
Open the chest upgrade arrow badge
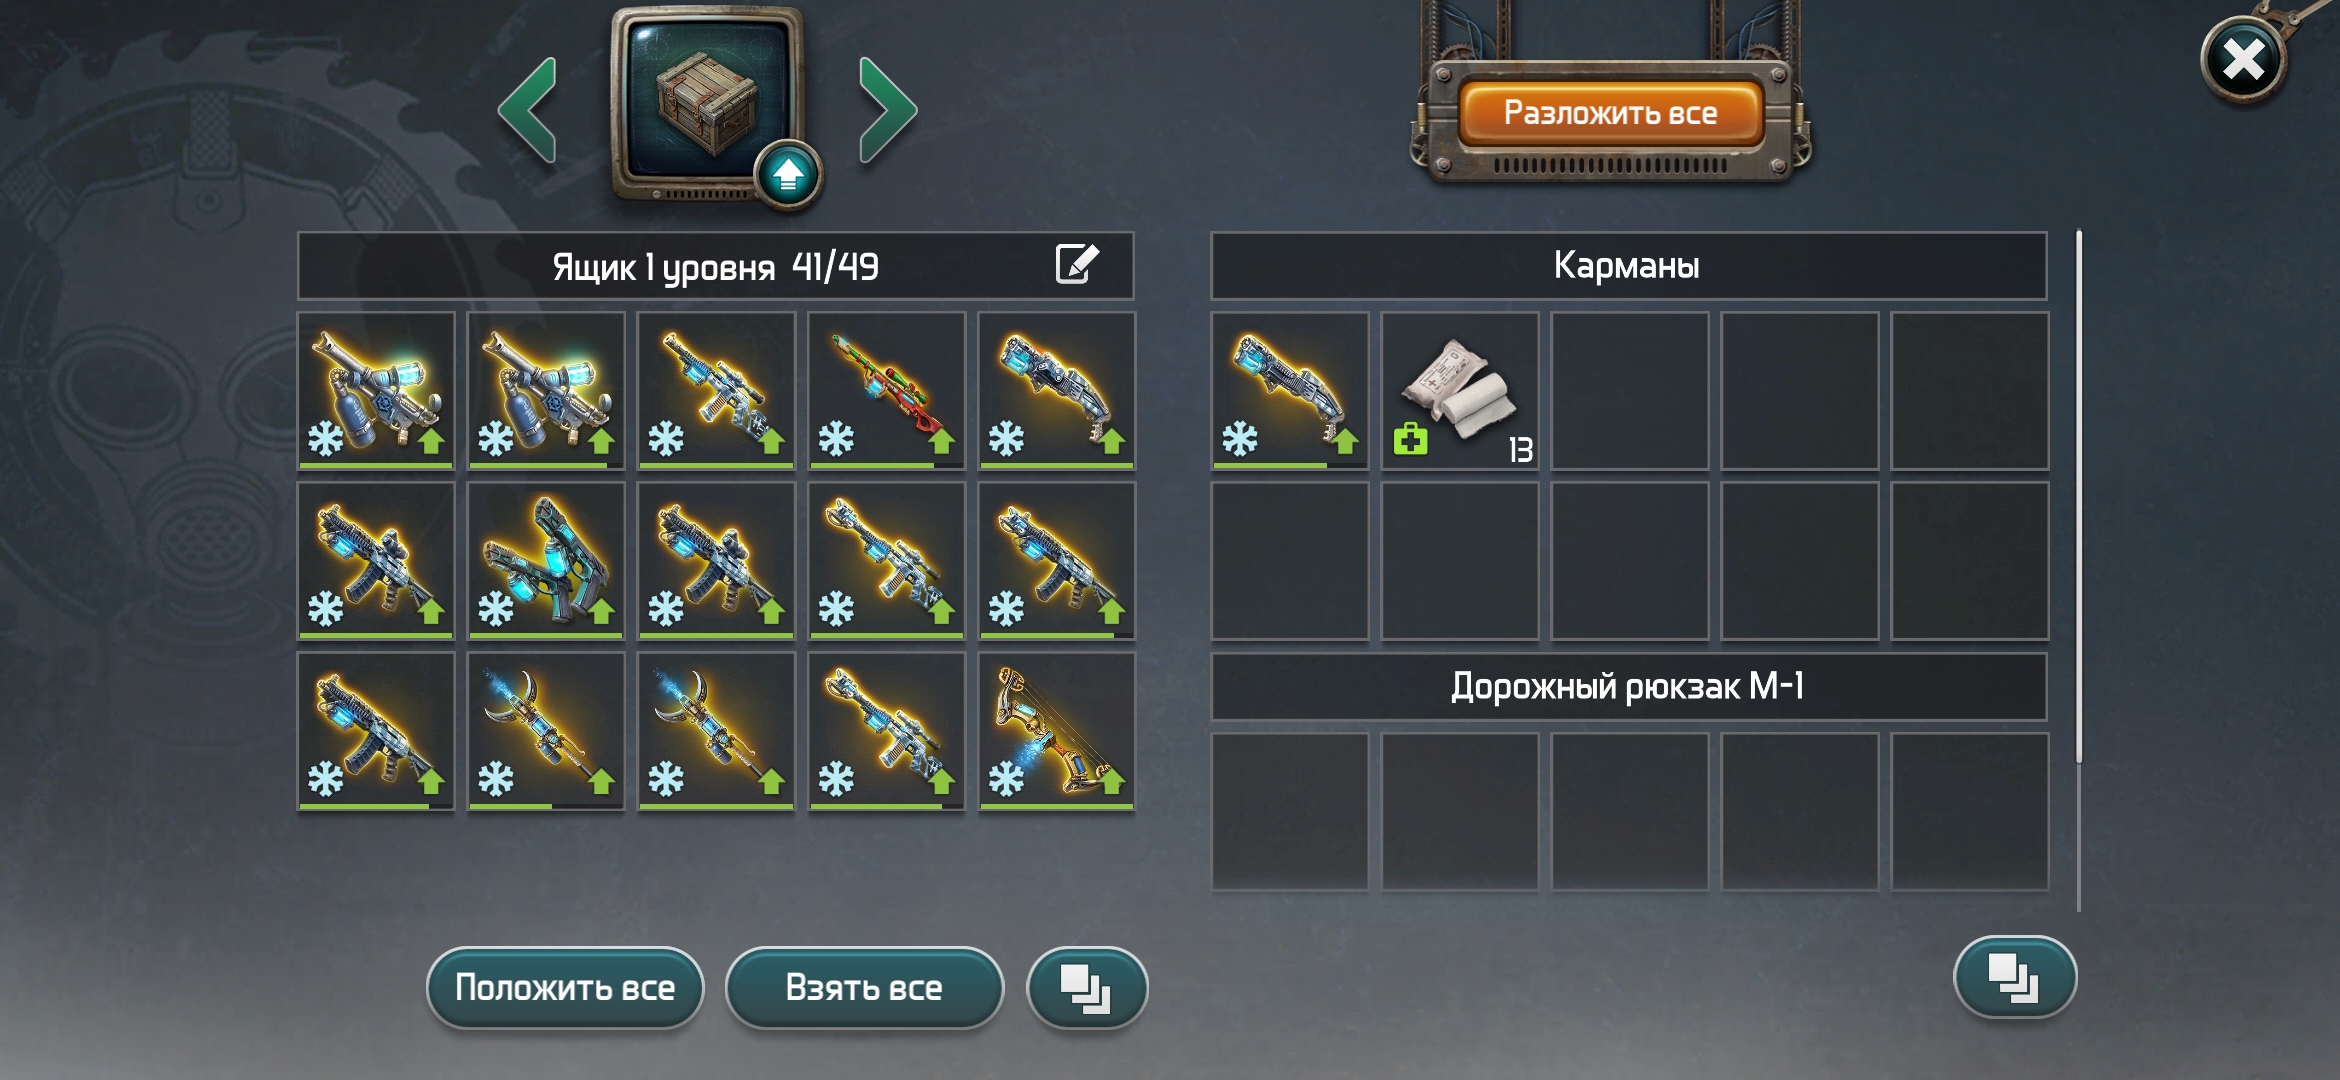pyautogui.click(x=788, y=175)
